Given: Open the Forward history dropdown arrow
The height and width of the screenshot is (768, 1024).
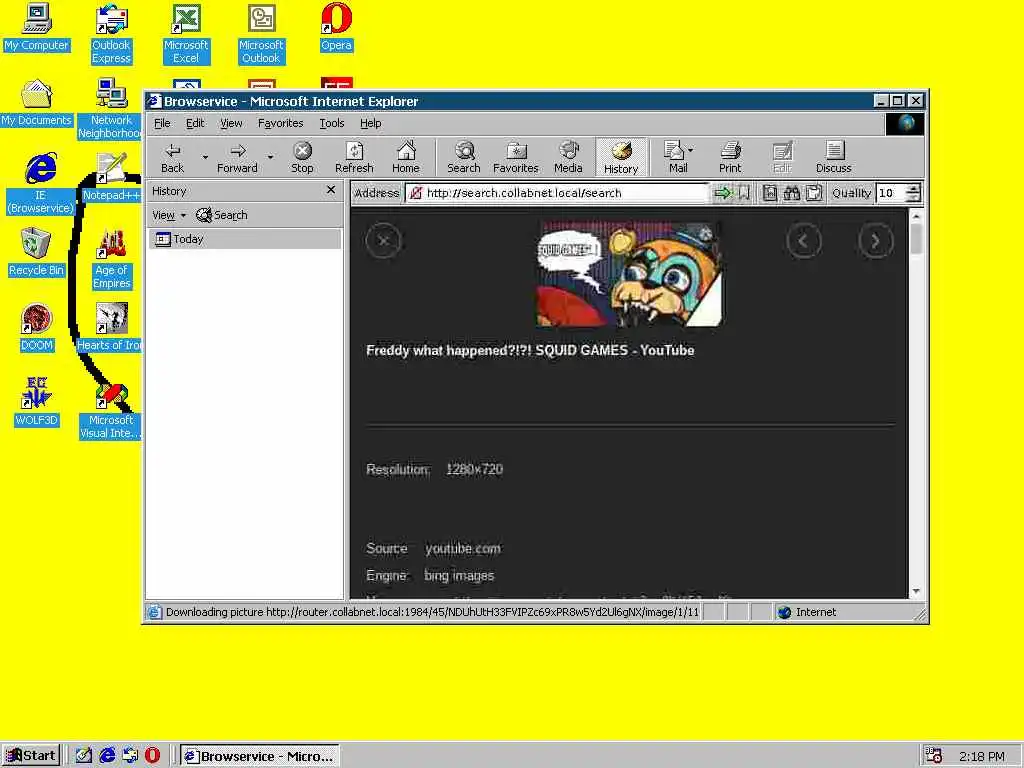Looking at the screenshot, I should (270, 157).
